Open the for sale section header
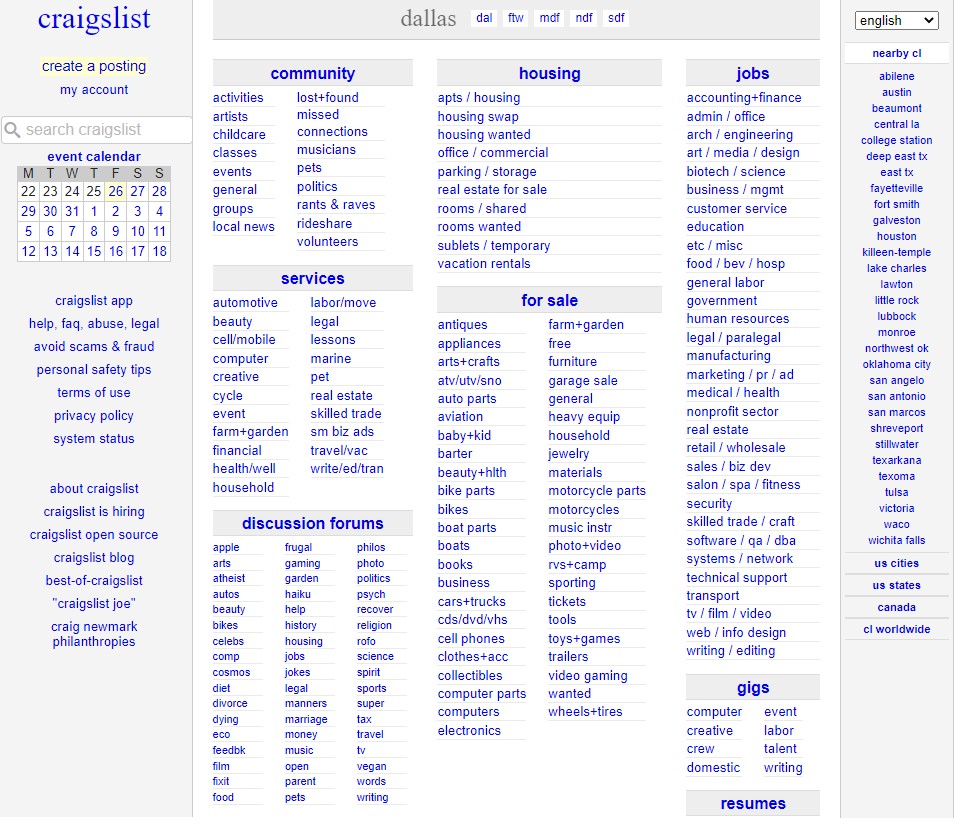 [x=549, y=300]
